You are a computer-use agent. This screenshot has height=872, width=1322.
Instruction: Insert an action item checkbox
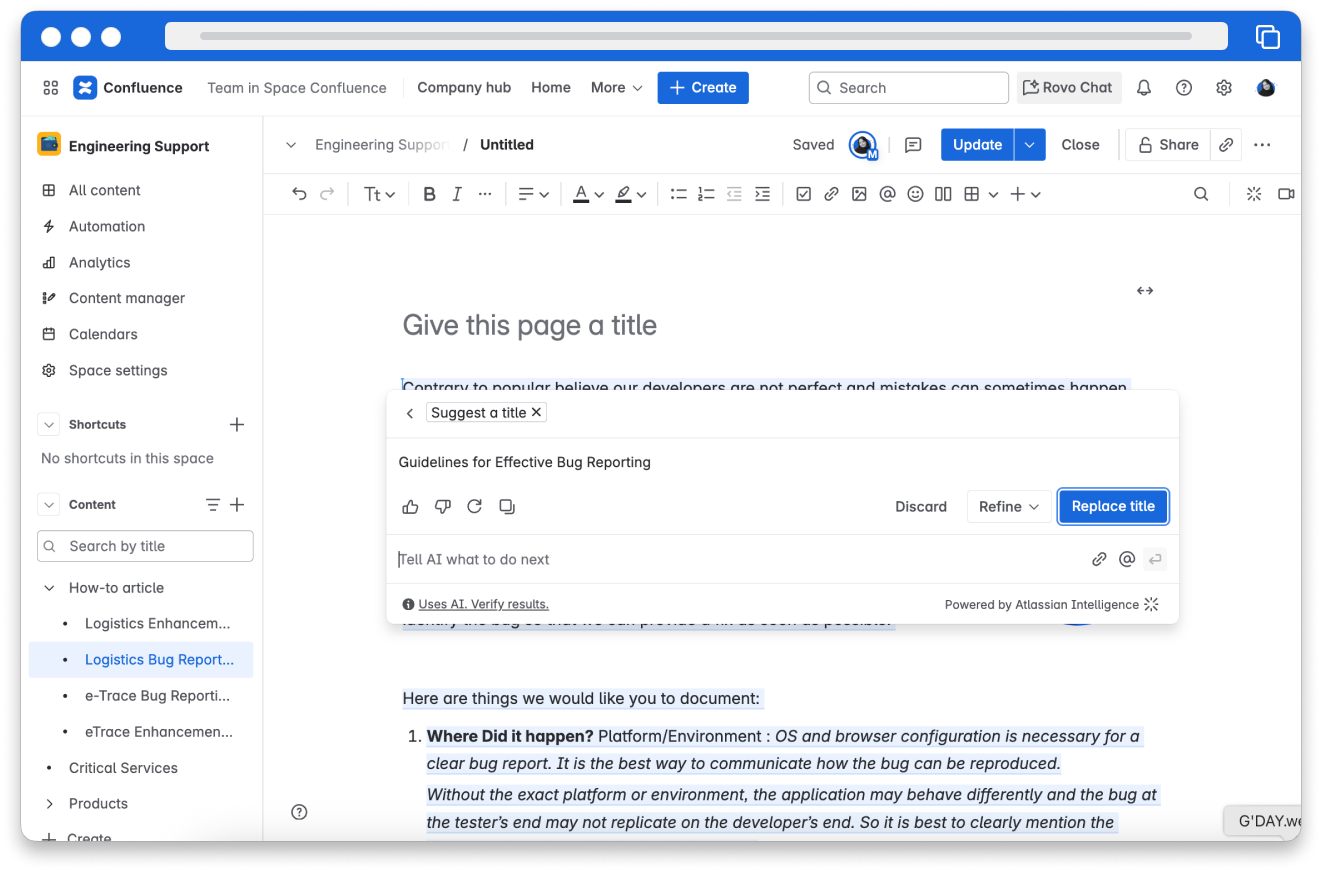point(803,195)
